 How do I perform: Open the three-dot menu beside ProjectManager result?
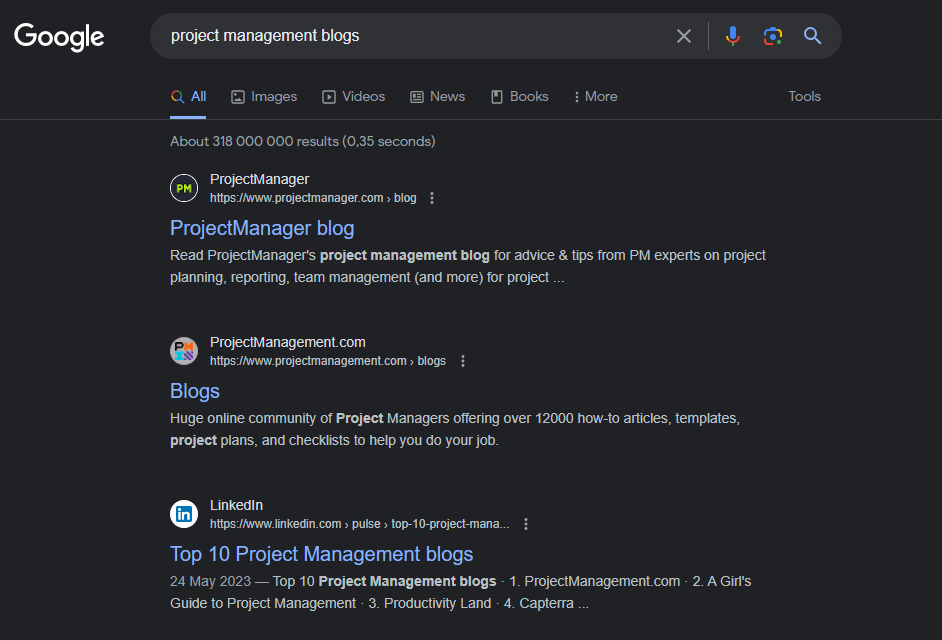click(x=431, y=197)
